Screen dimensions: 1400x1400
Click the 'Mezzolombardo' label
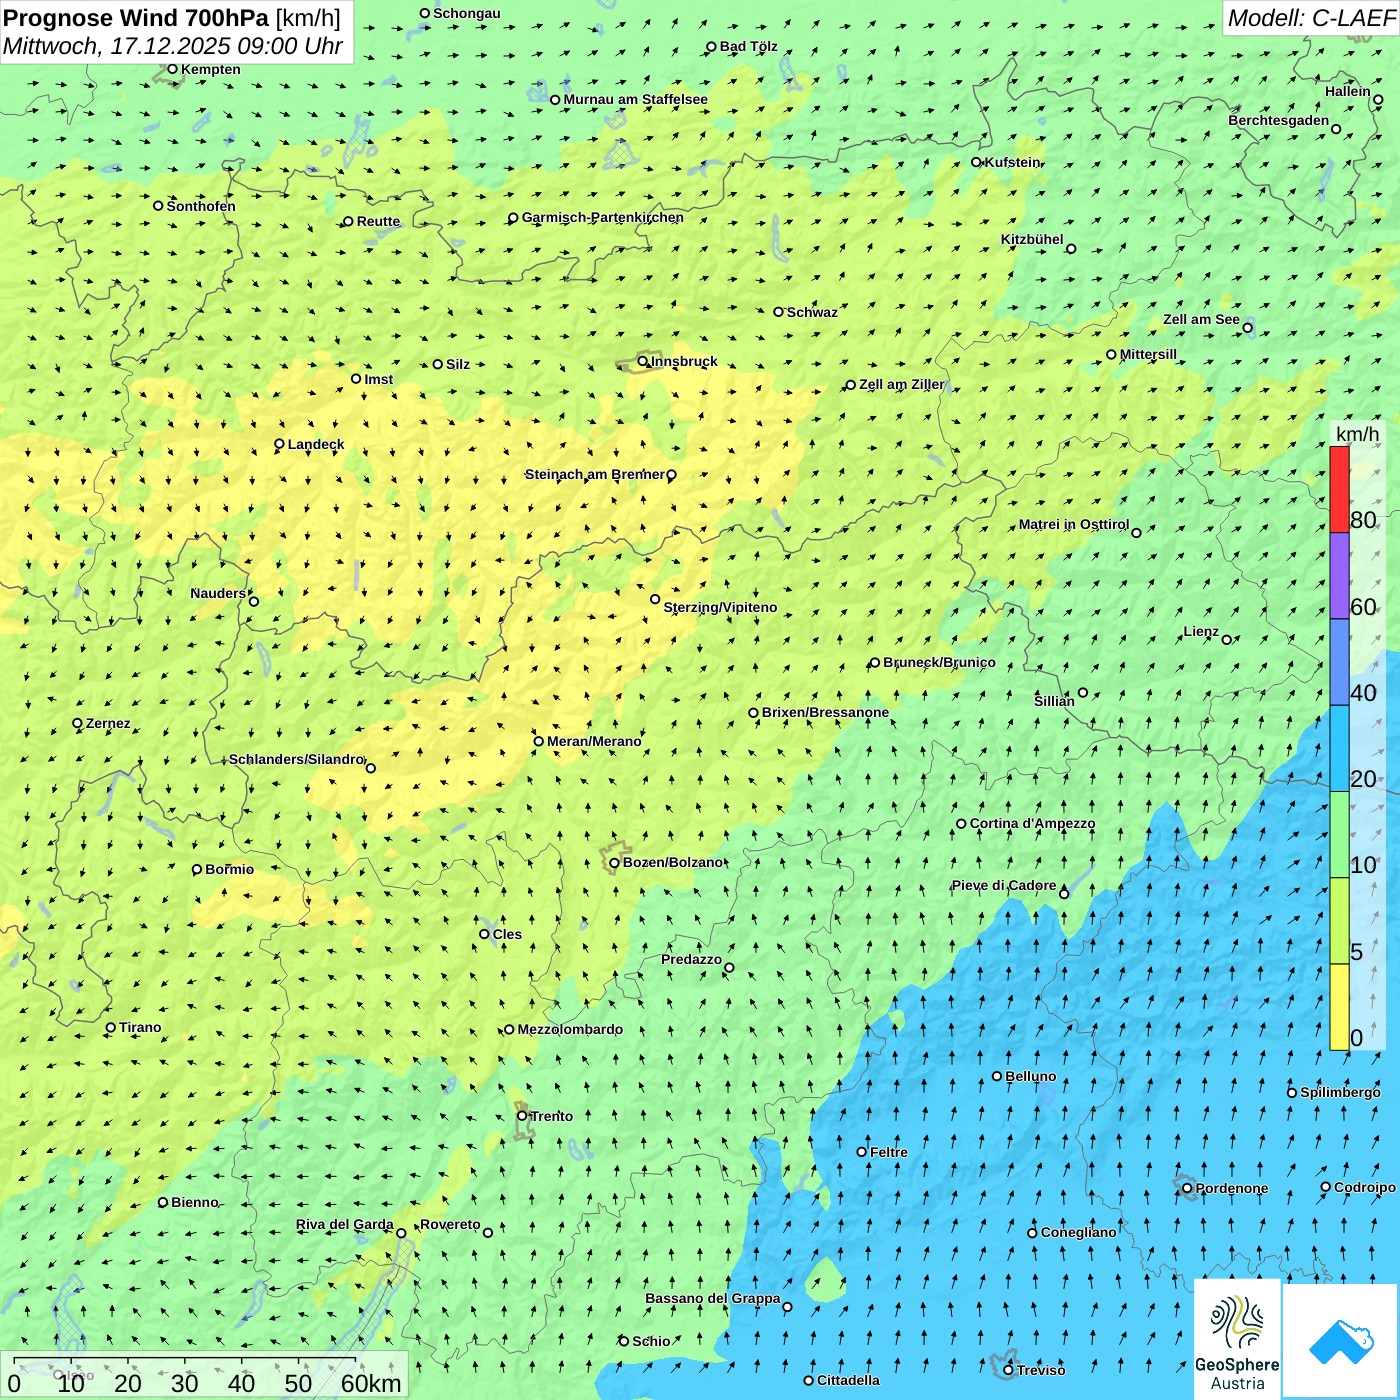click(x=570, y=1029)
